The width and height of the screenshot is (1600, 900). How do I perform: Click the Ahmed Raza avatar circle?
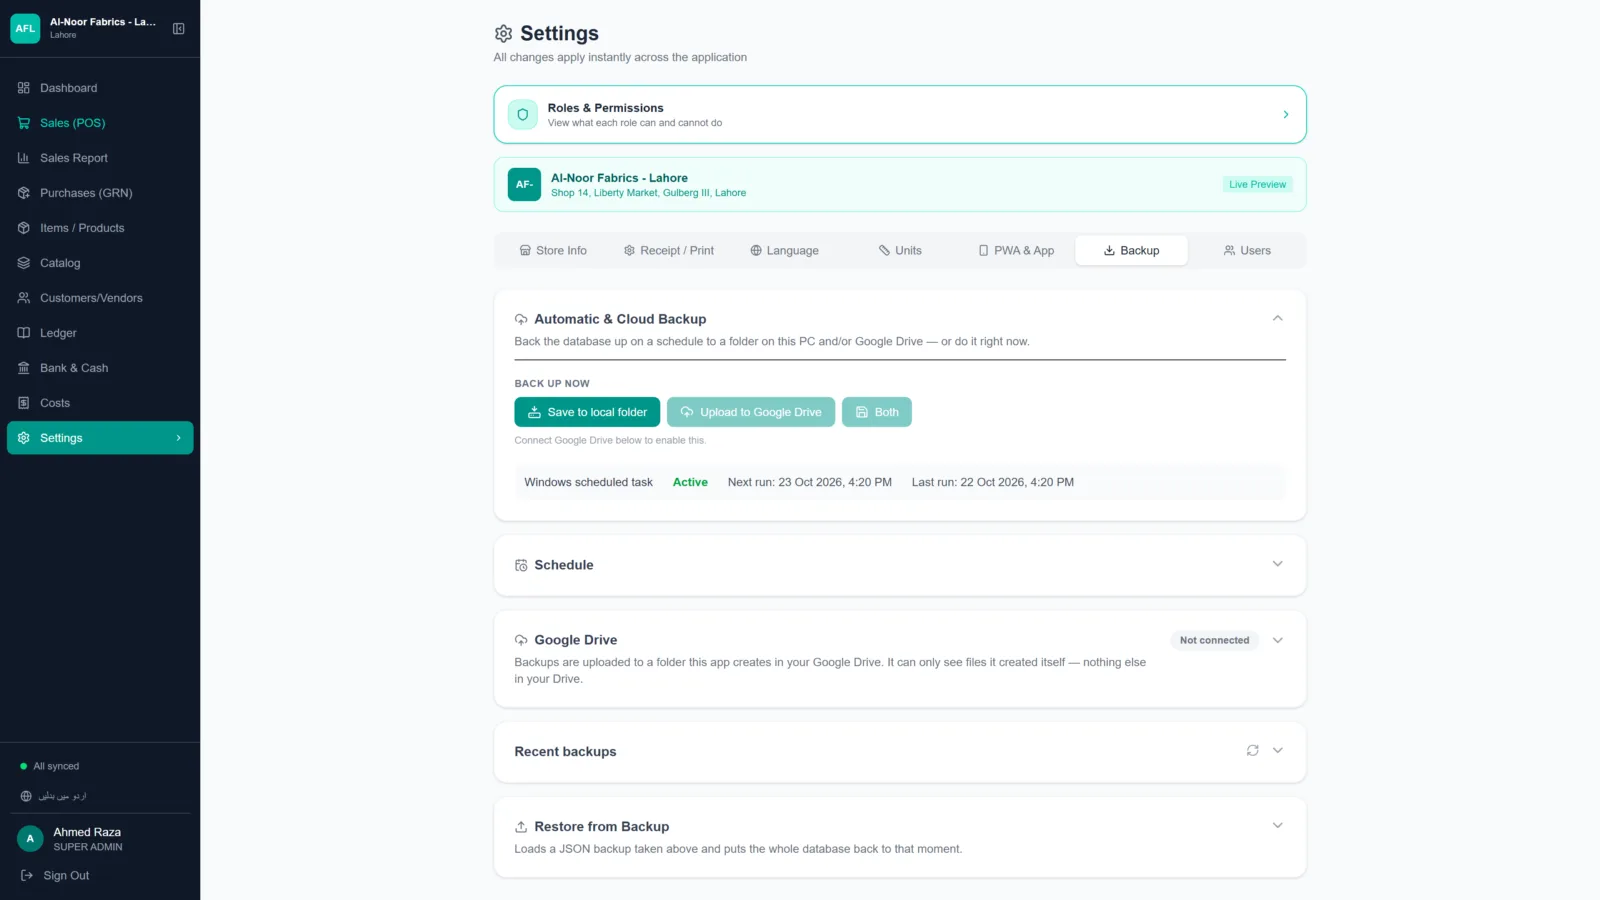coord(30,839)
